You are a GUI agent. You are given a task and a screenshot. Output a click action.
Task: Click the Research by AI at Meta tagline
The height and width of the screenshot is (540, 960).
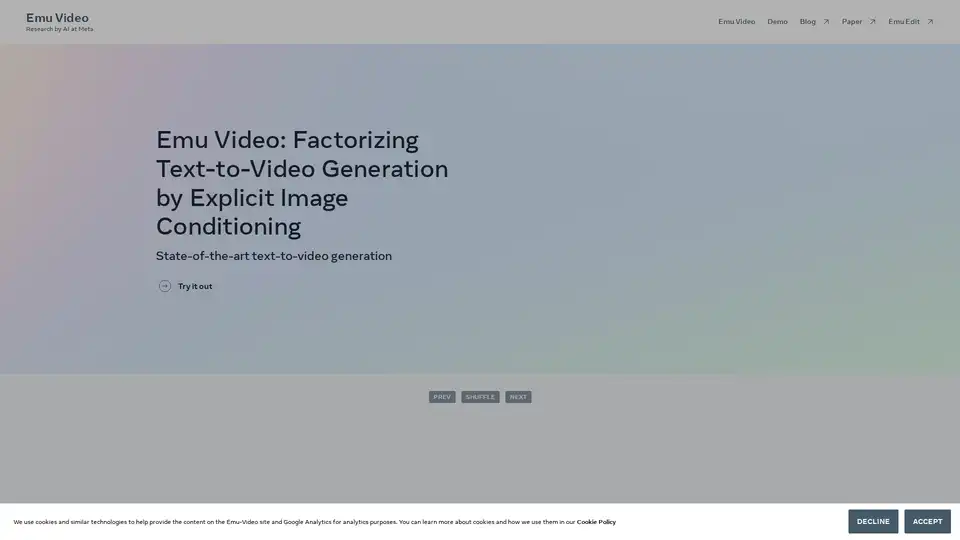pos(59,29)
